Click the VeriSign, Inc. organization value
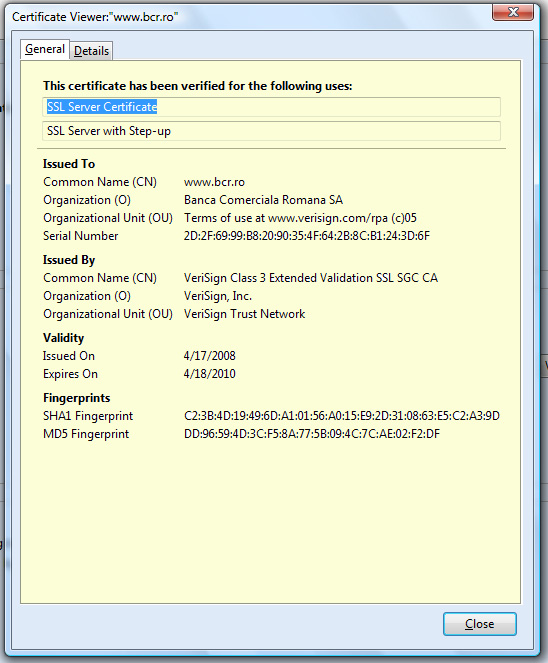The height and width of the screenshot is (663, 548). point(218,296)
